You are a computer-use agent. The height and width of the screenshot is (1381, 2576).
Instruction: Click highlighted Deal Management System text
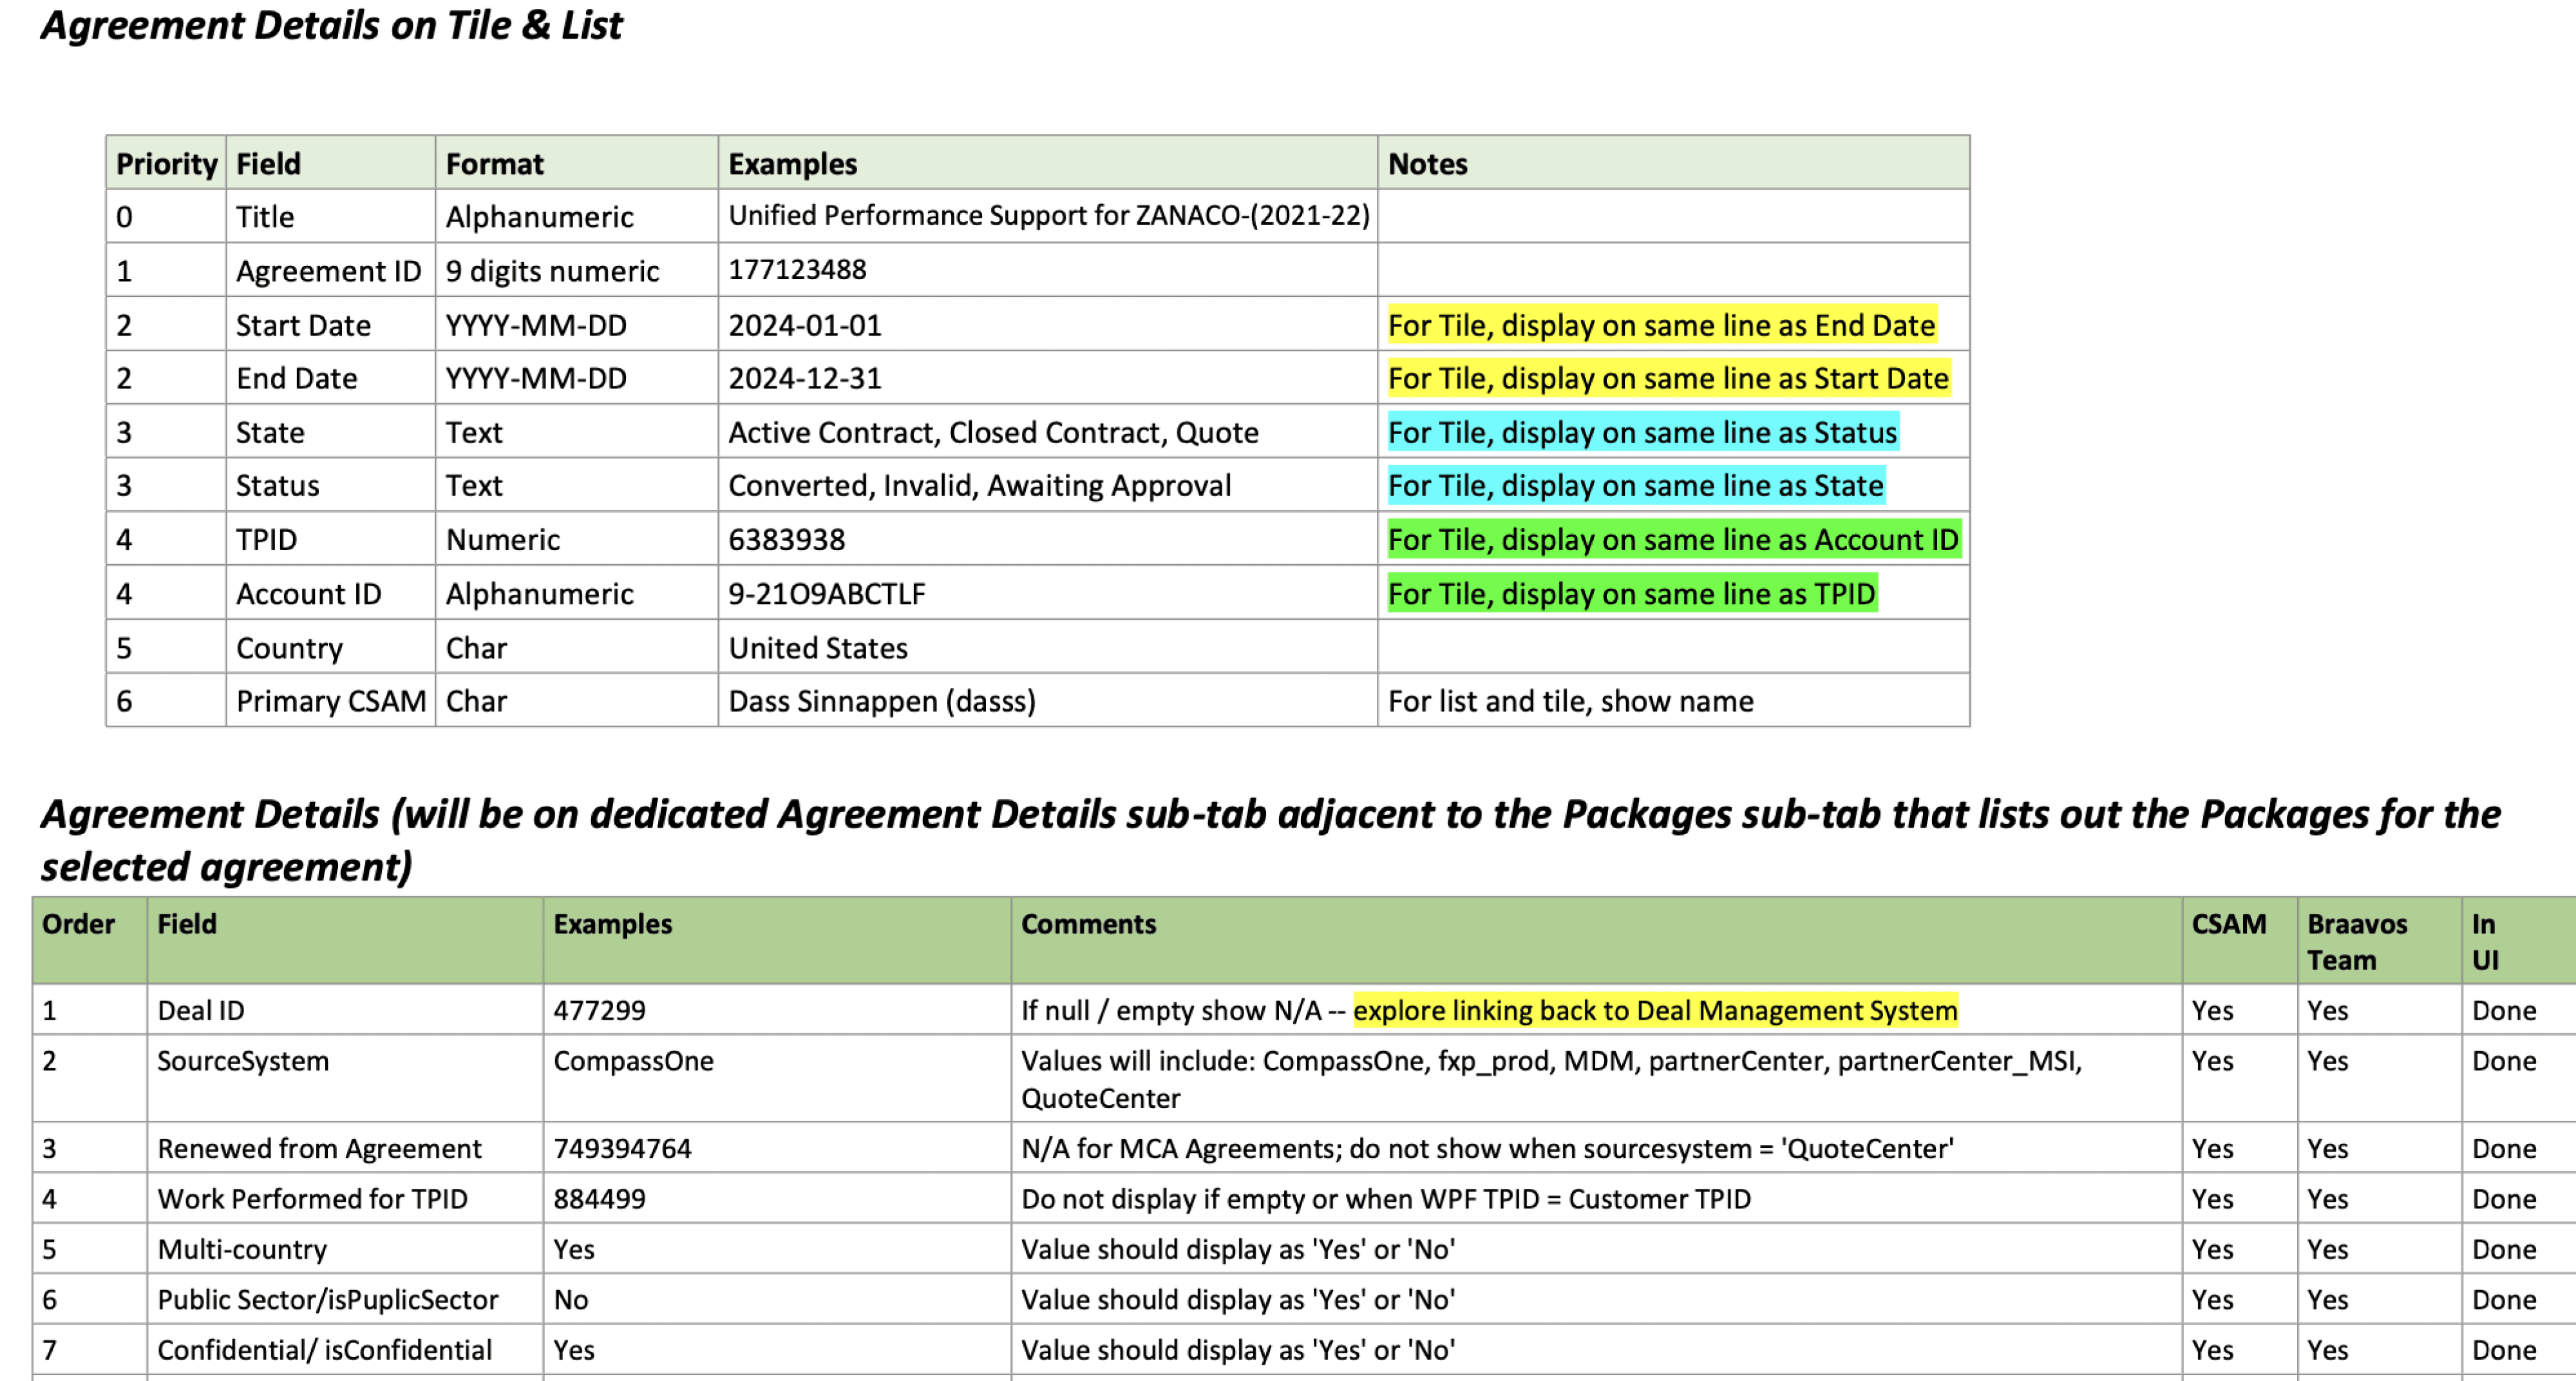point(1654,1010)
